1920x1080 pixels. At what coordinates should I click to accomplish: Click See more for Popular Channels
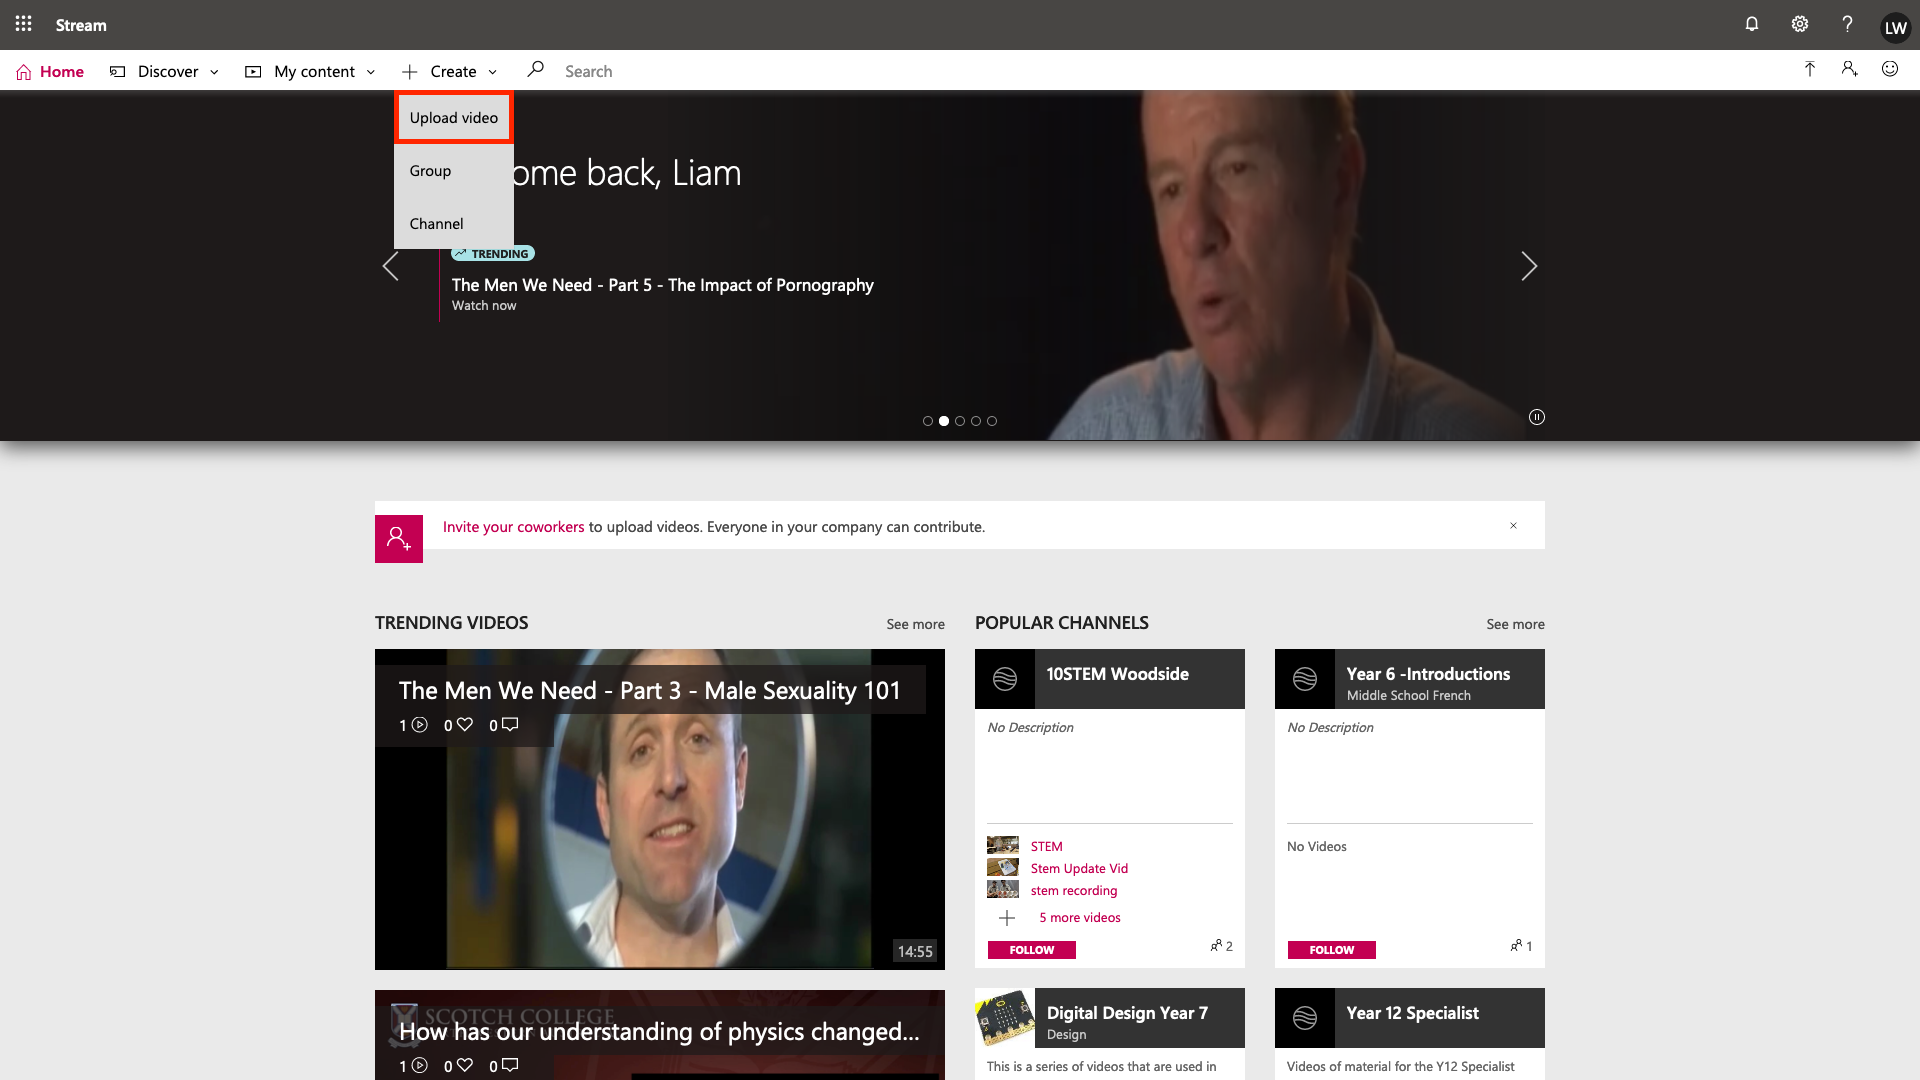(x=1515, y=624)
